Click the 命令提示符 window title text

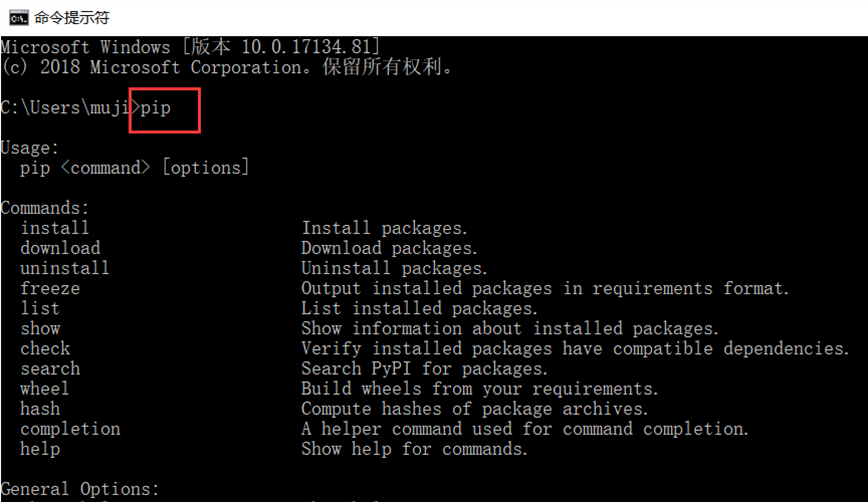pyautogui.click(x=72, y=17)
